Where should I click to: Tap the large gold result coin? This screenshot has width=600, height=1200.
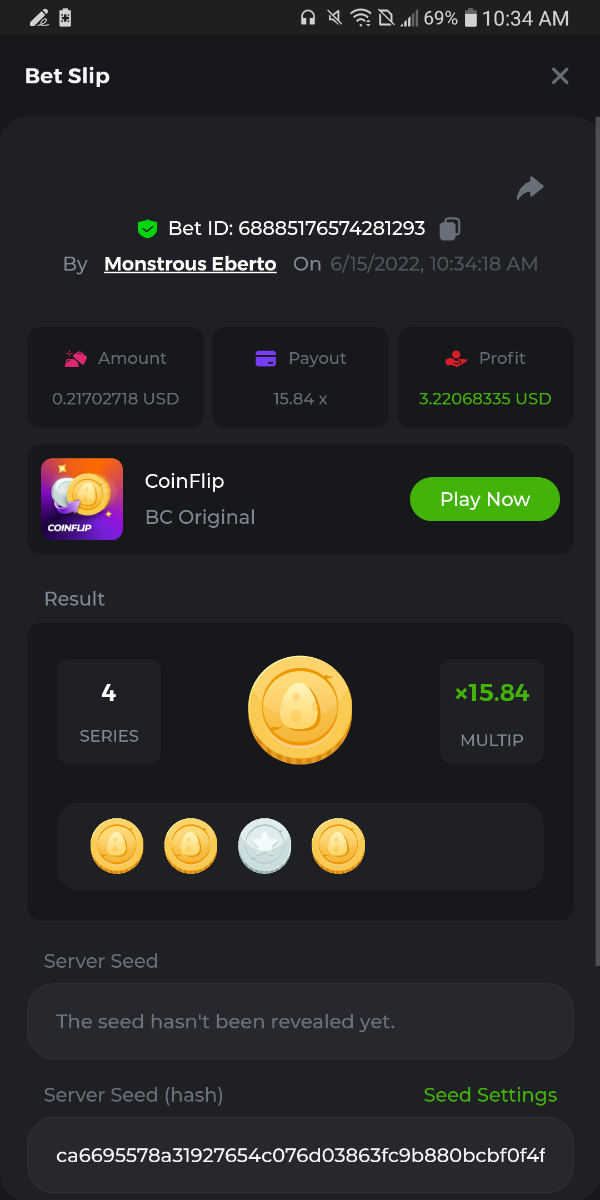(300, 710)
